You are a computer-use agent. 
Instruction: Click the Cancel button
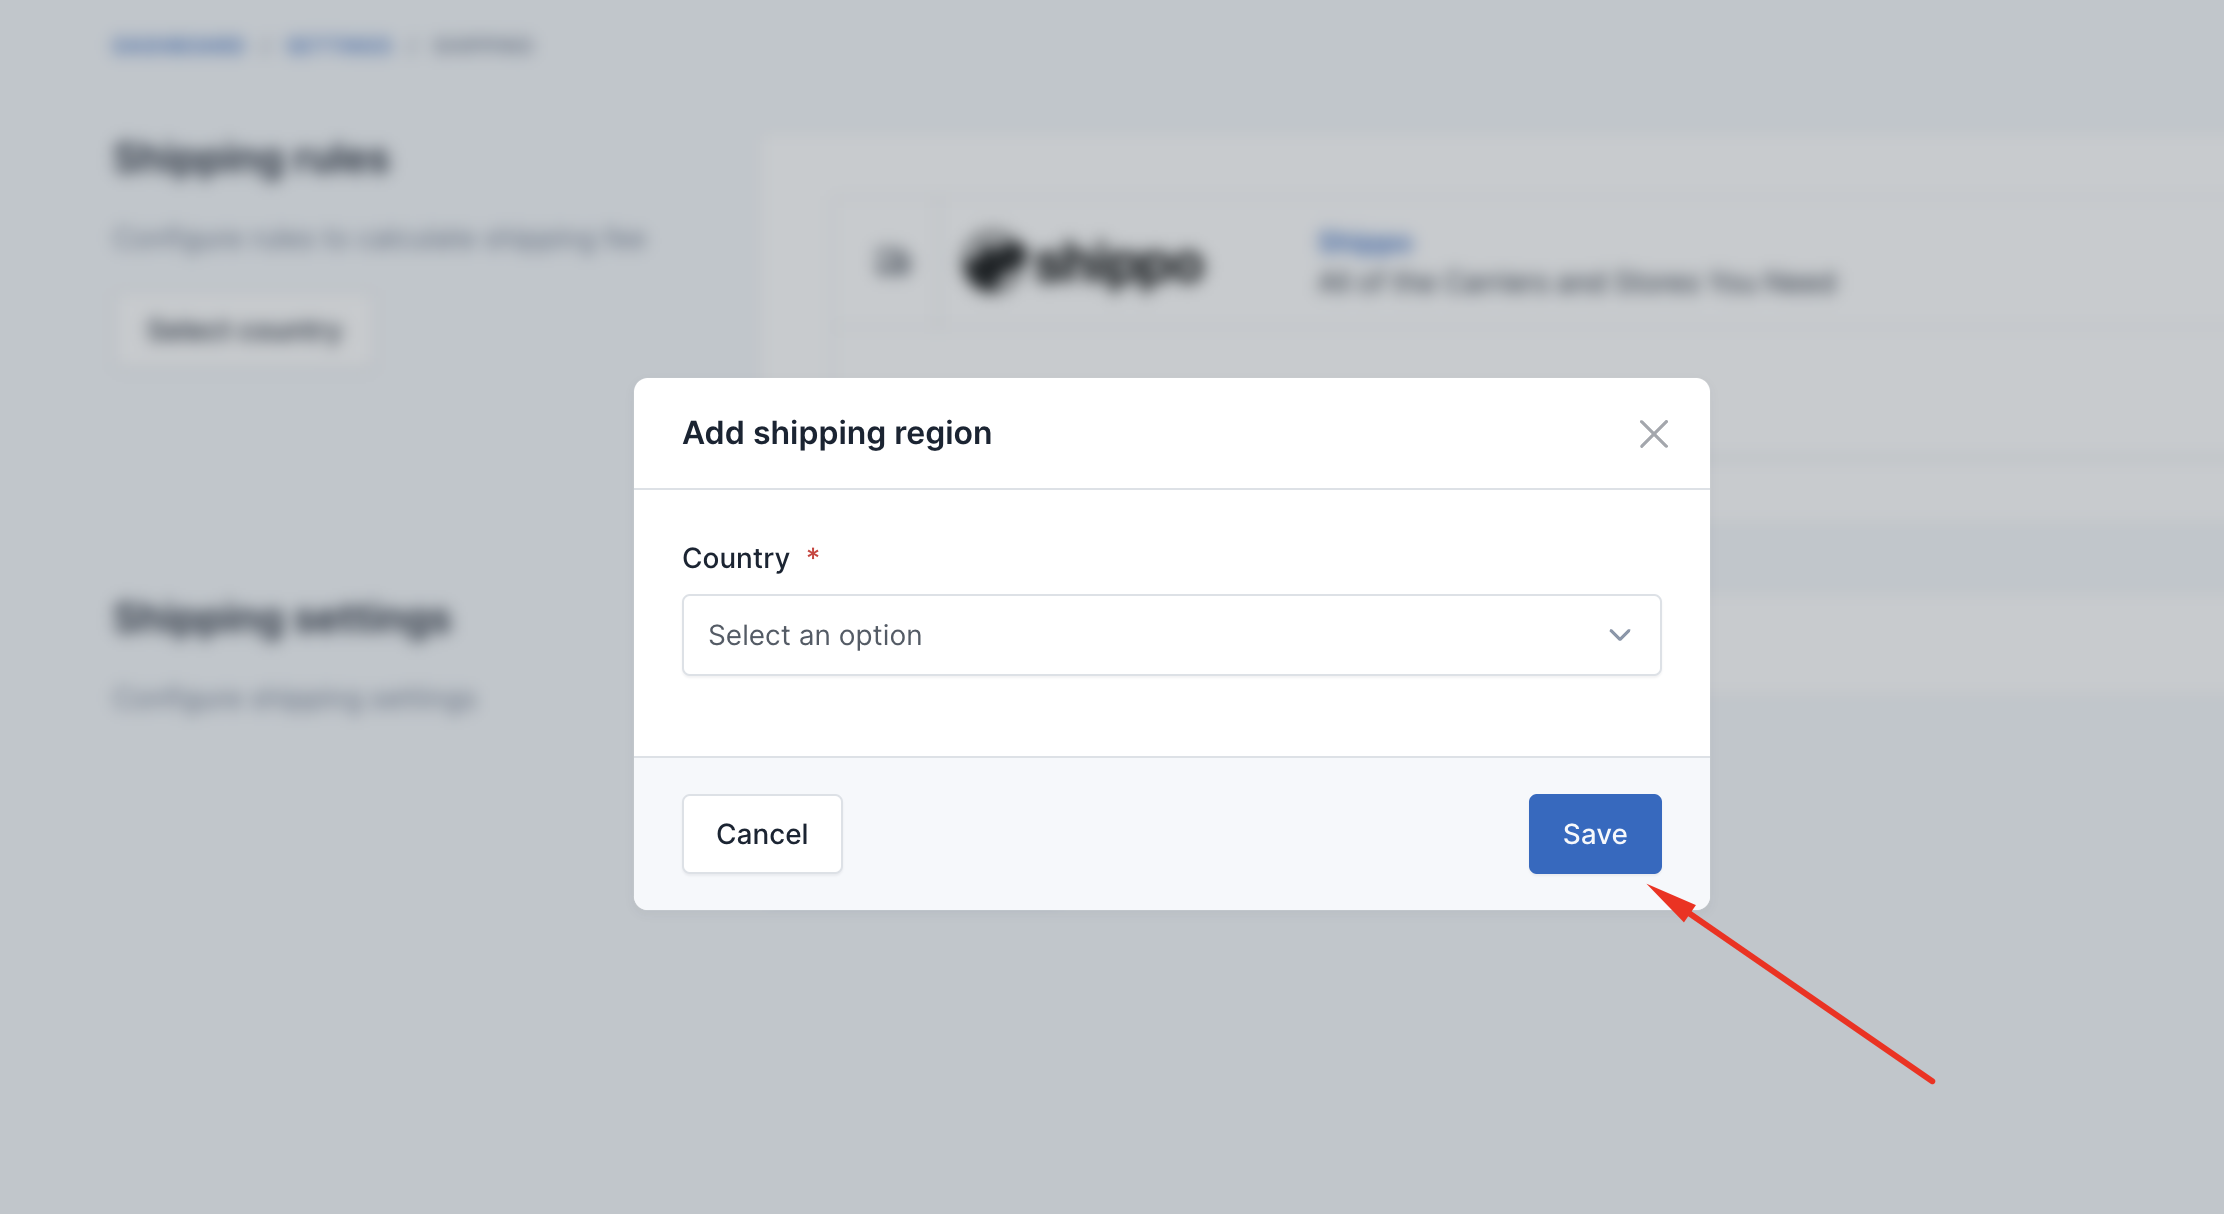tap(762, 834)
